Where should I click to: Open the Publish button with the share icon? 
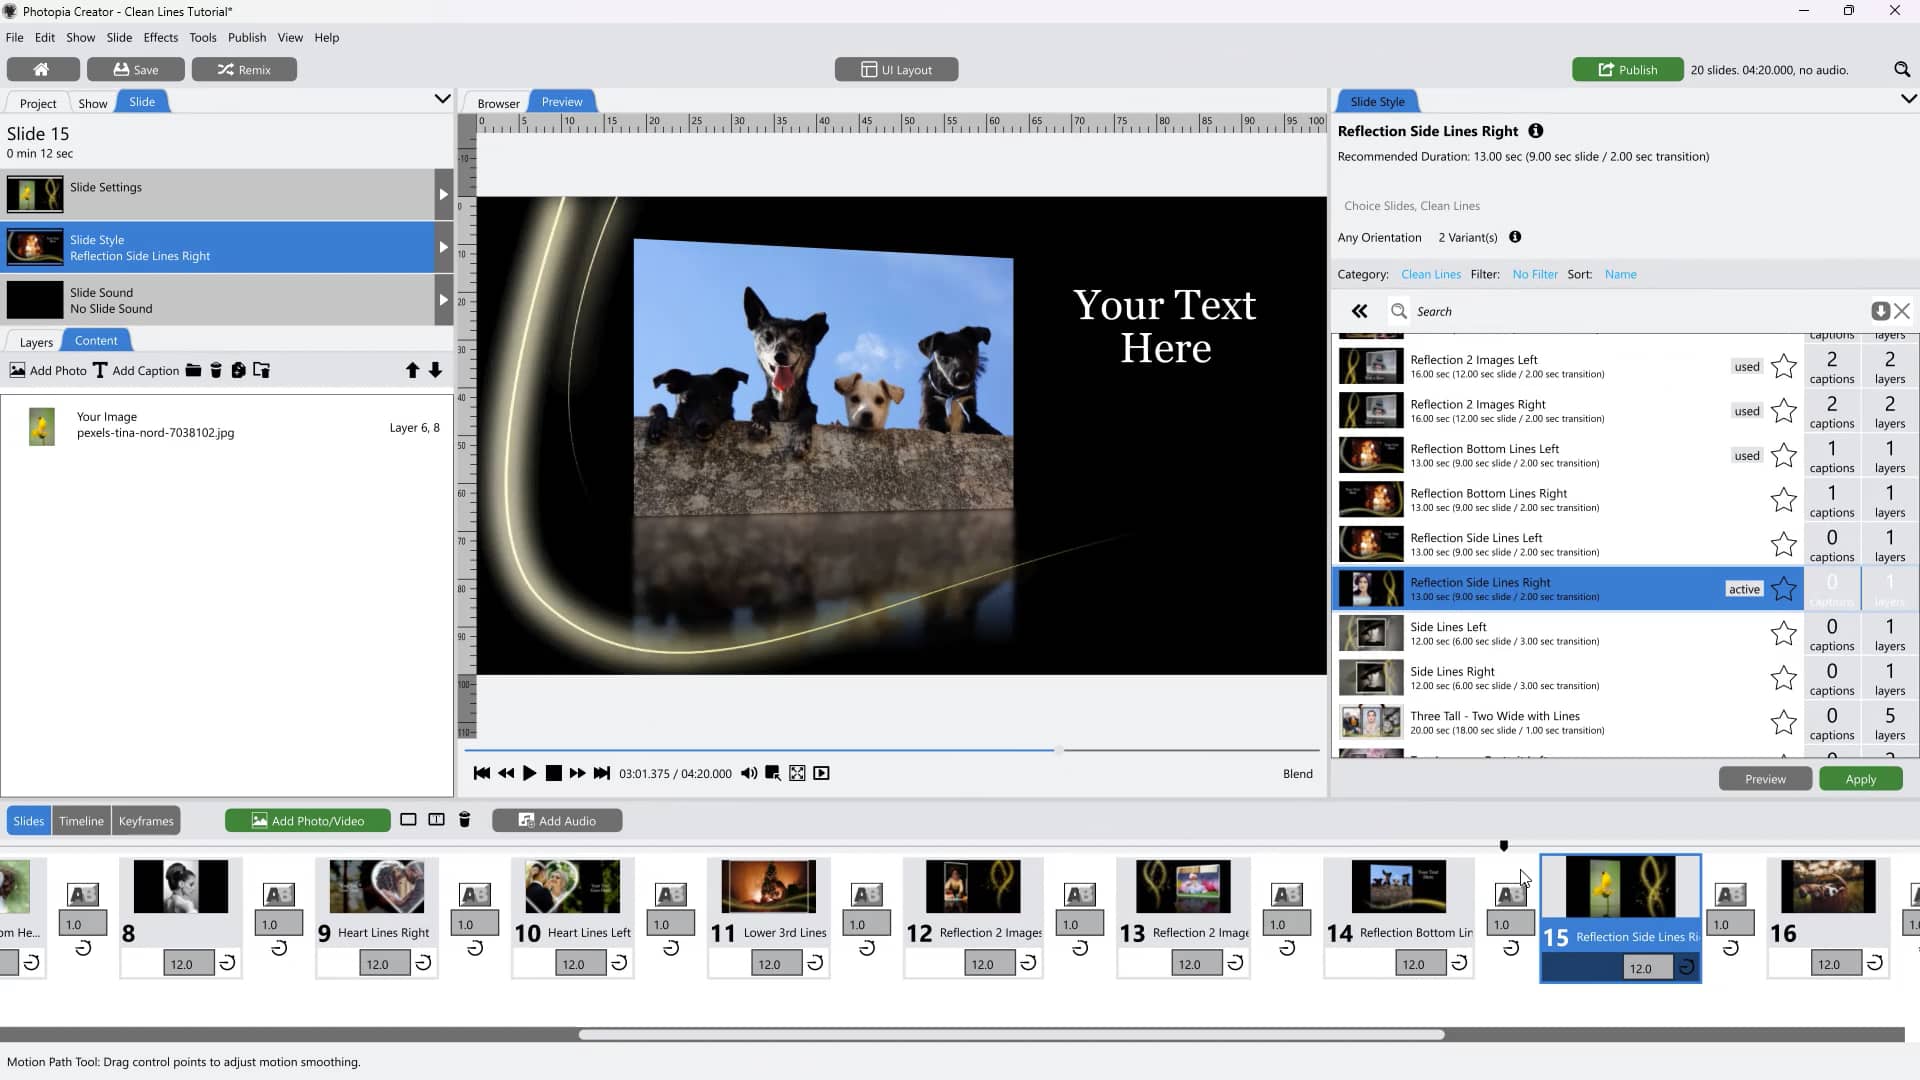(1626, 69)
